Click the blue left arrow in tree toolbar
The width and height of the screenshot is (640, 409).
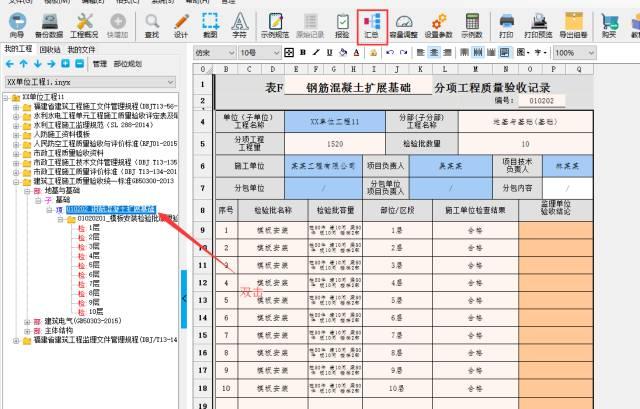10,64
